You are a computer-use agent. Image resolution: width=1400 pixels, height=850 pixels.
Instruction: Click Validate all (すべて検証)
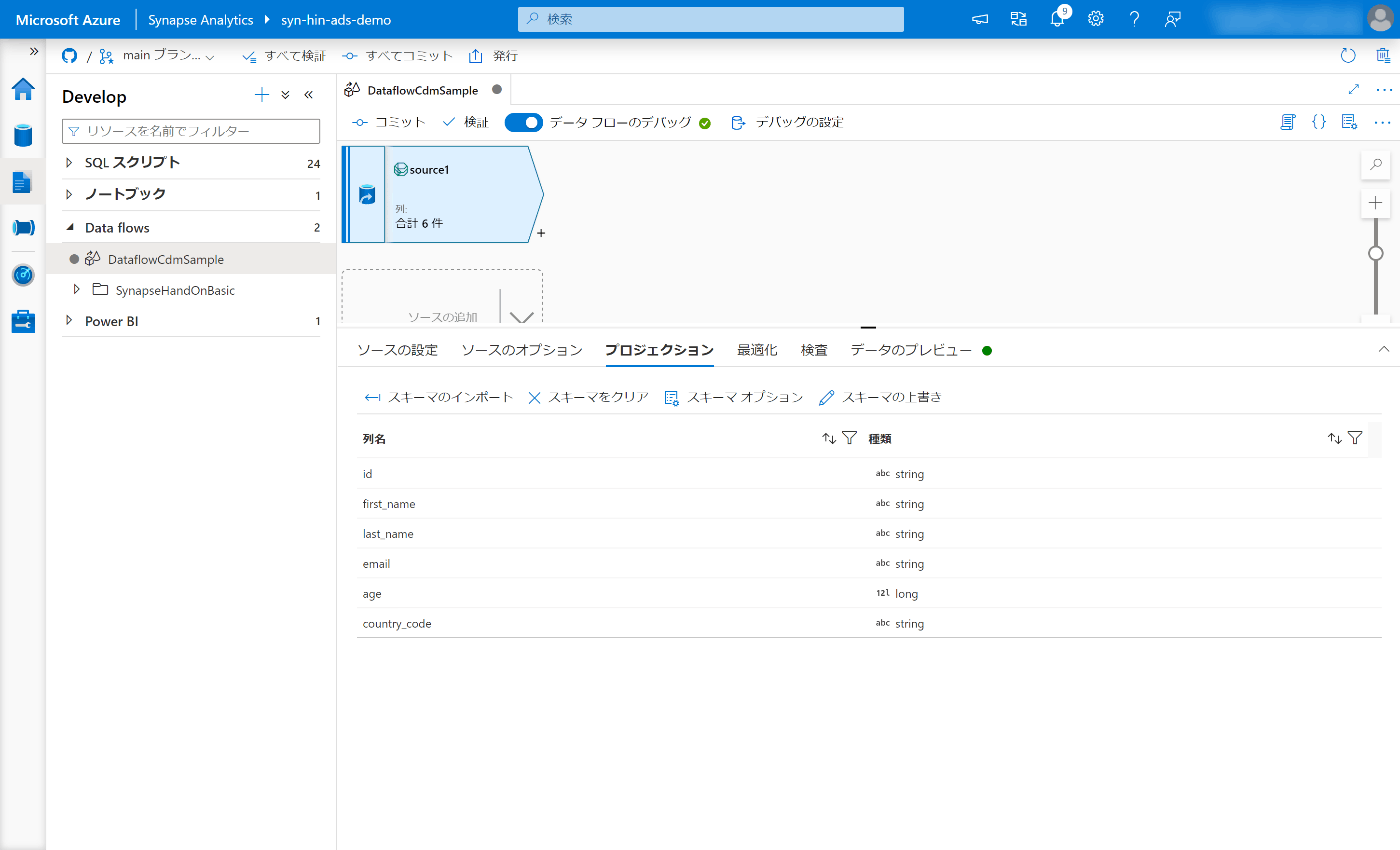coord(284,56)
